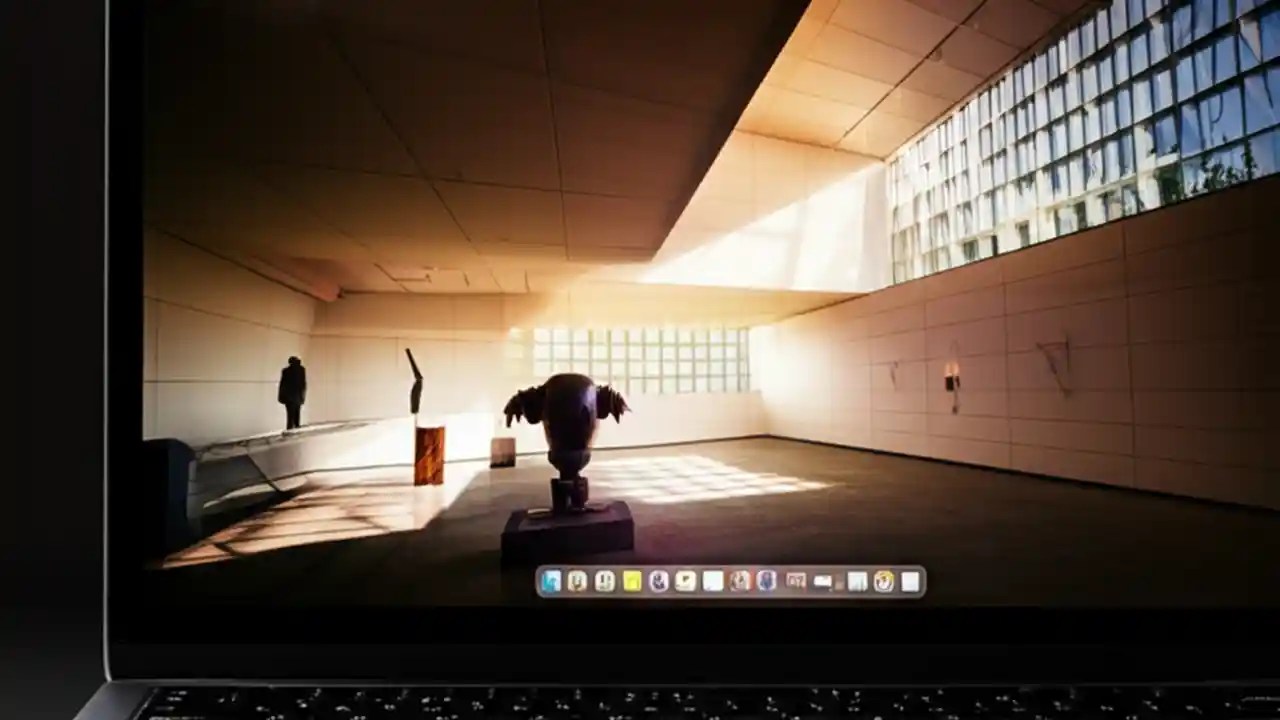The image size is (1280, 720).
Task: Open the light-gray panel icon near the Dock's right
Action: coord(855,583)
